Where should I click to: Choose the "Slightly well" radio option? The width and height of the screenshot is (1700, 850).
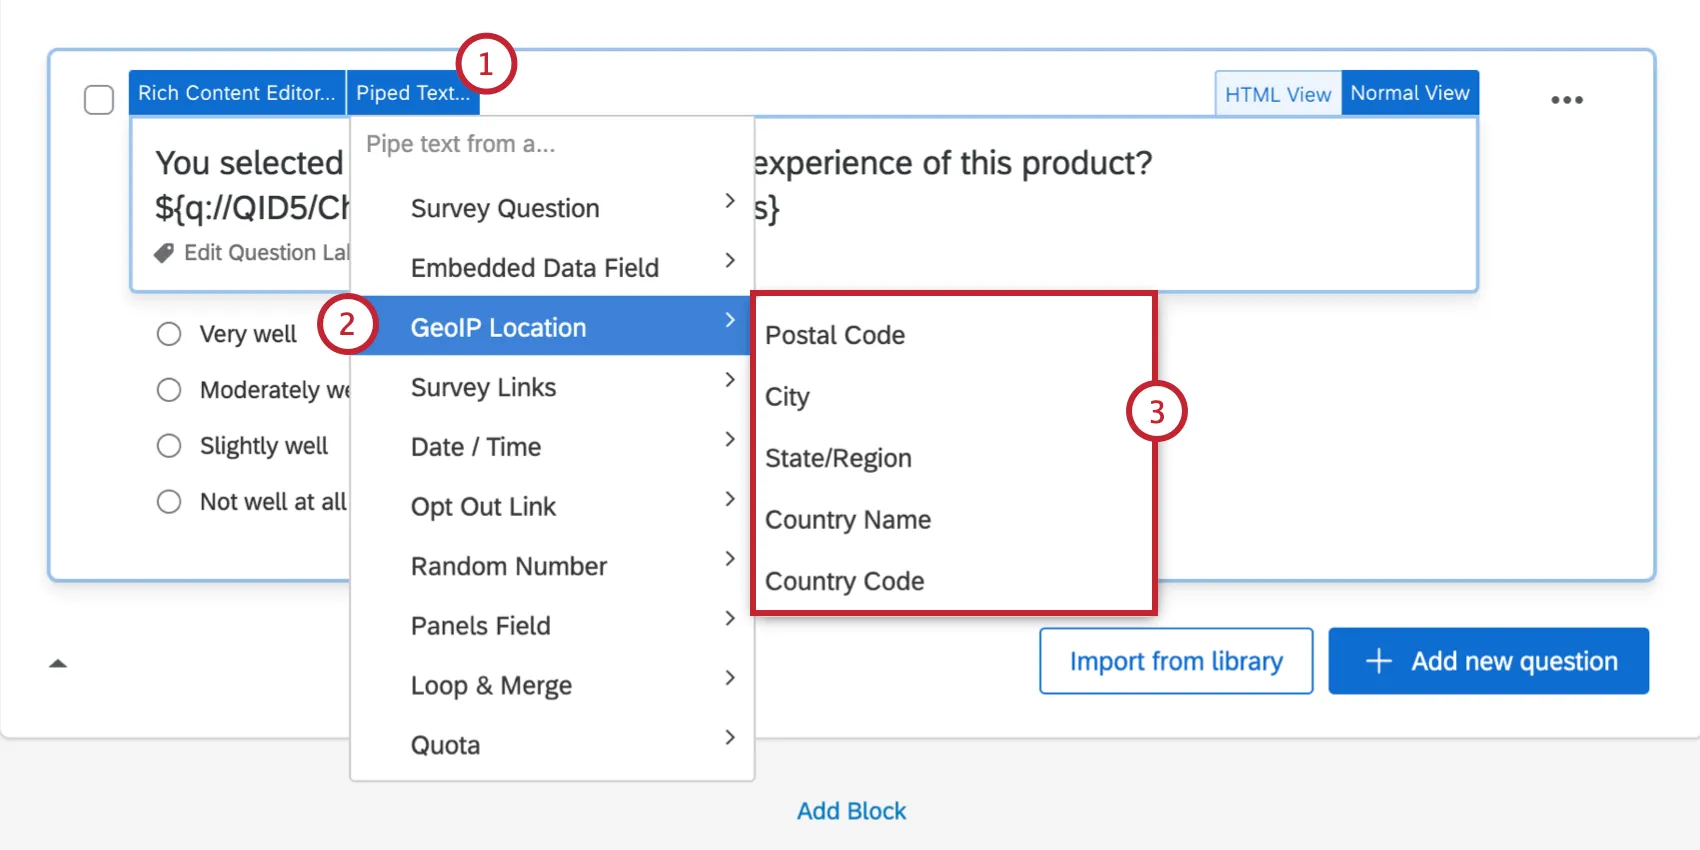pyautogui.click(x=169, y=446)
